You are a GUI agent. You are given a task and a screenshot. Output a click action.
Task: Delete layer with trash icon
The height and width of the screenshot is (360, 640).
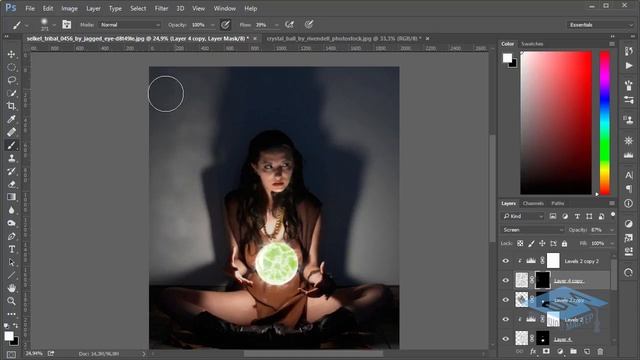(x=600, y=351)
